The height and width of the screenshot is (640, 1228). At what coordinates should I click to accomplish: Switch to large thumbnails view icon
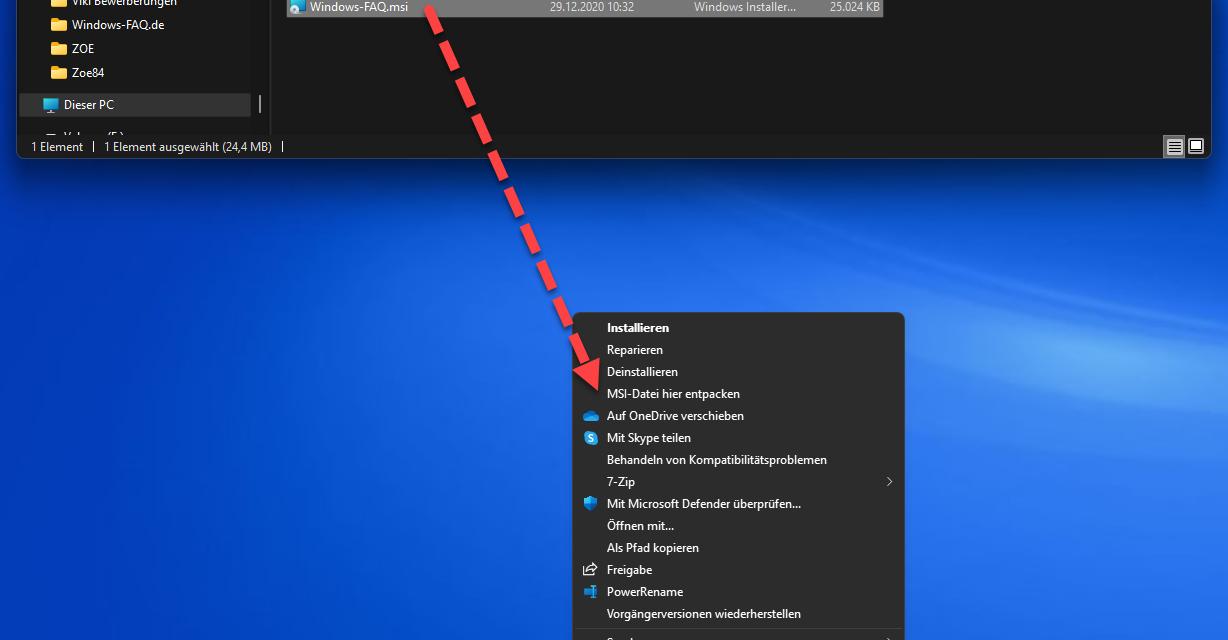pos(1195,147)
